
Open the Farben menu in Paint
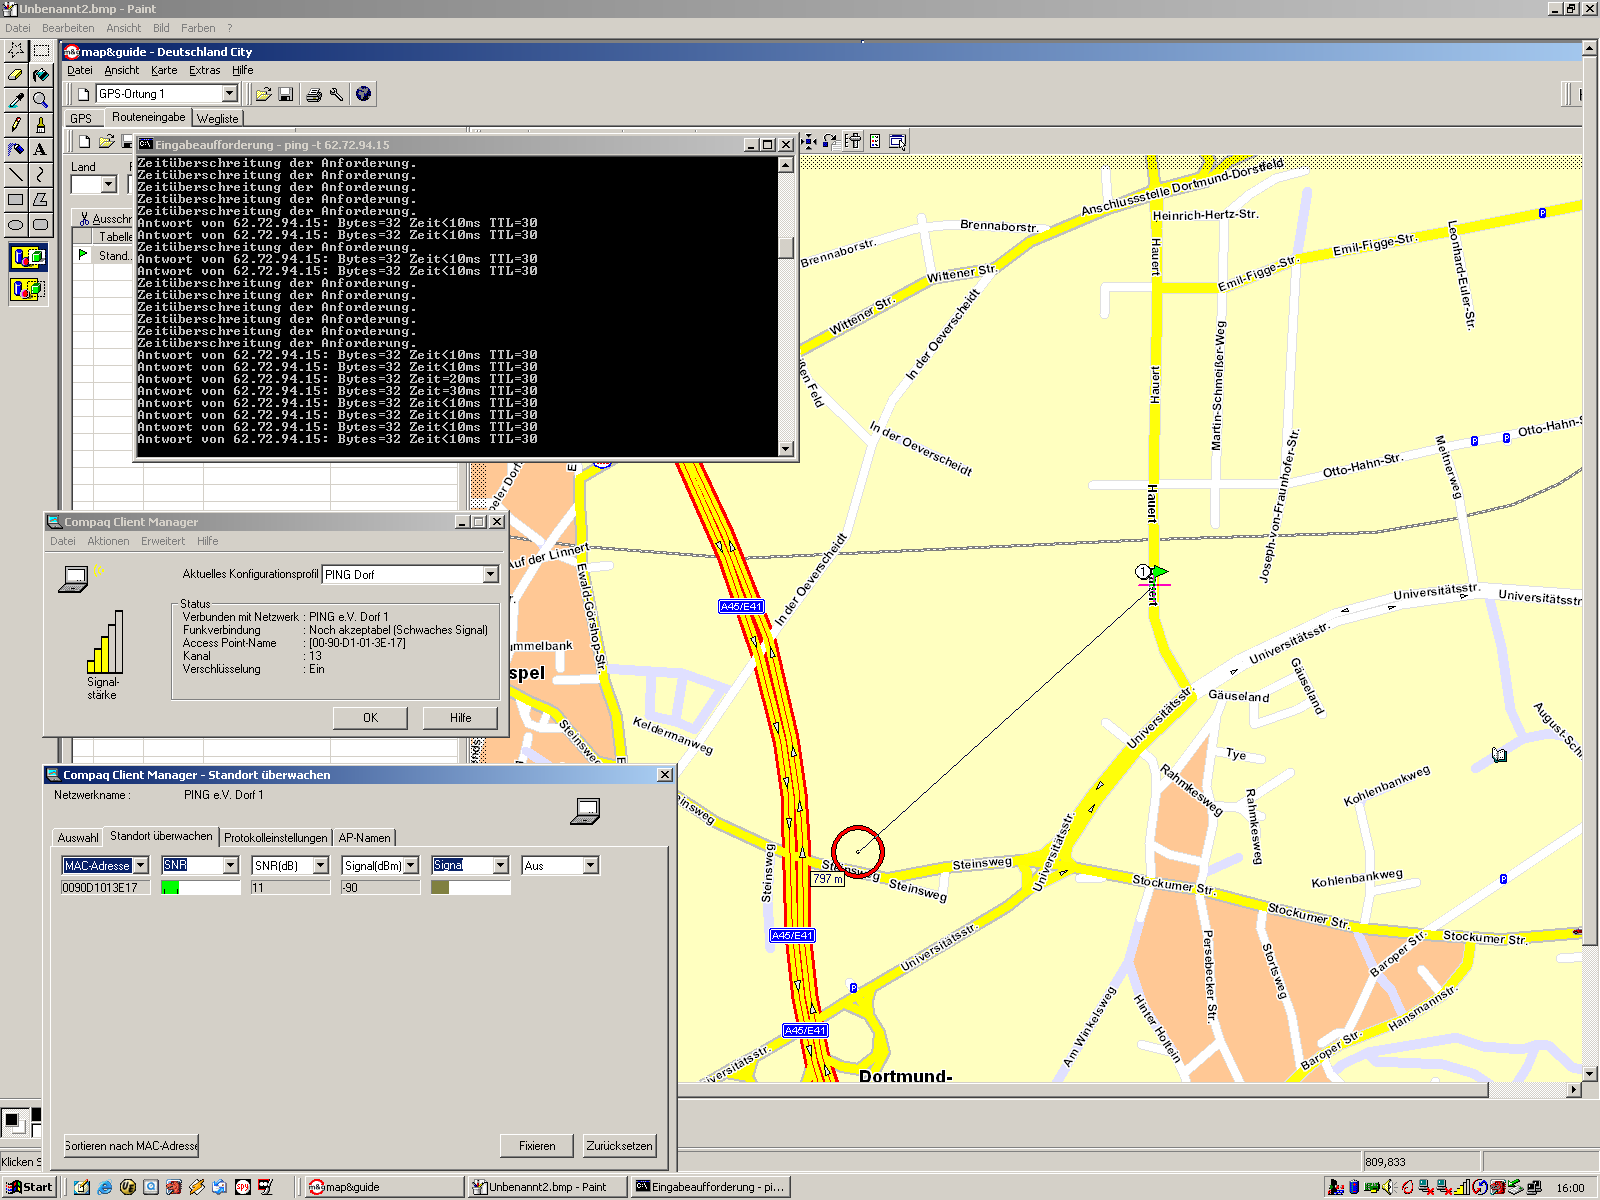pyautogui.click(x=198, y=28)
